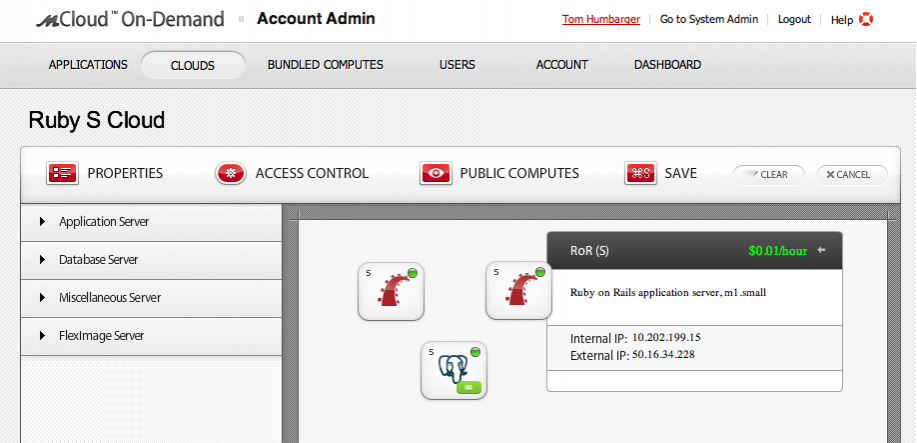Open Tom Humbarger user link

601,19
